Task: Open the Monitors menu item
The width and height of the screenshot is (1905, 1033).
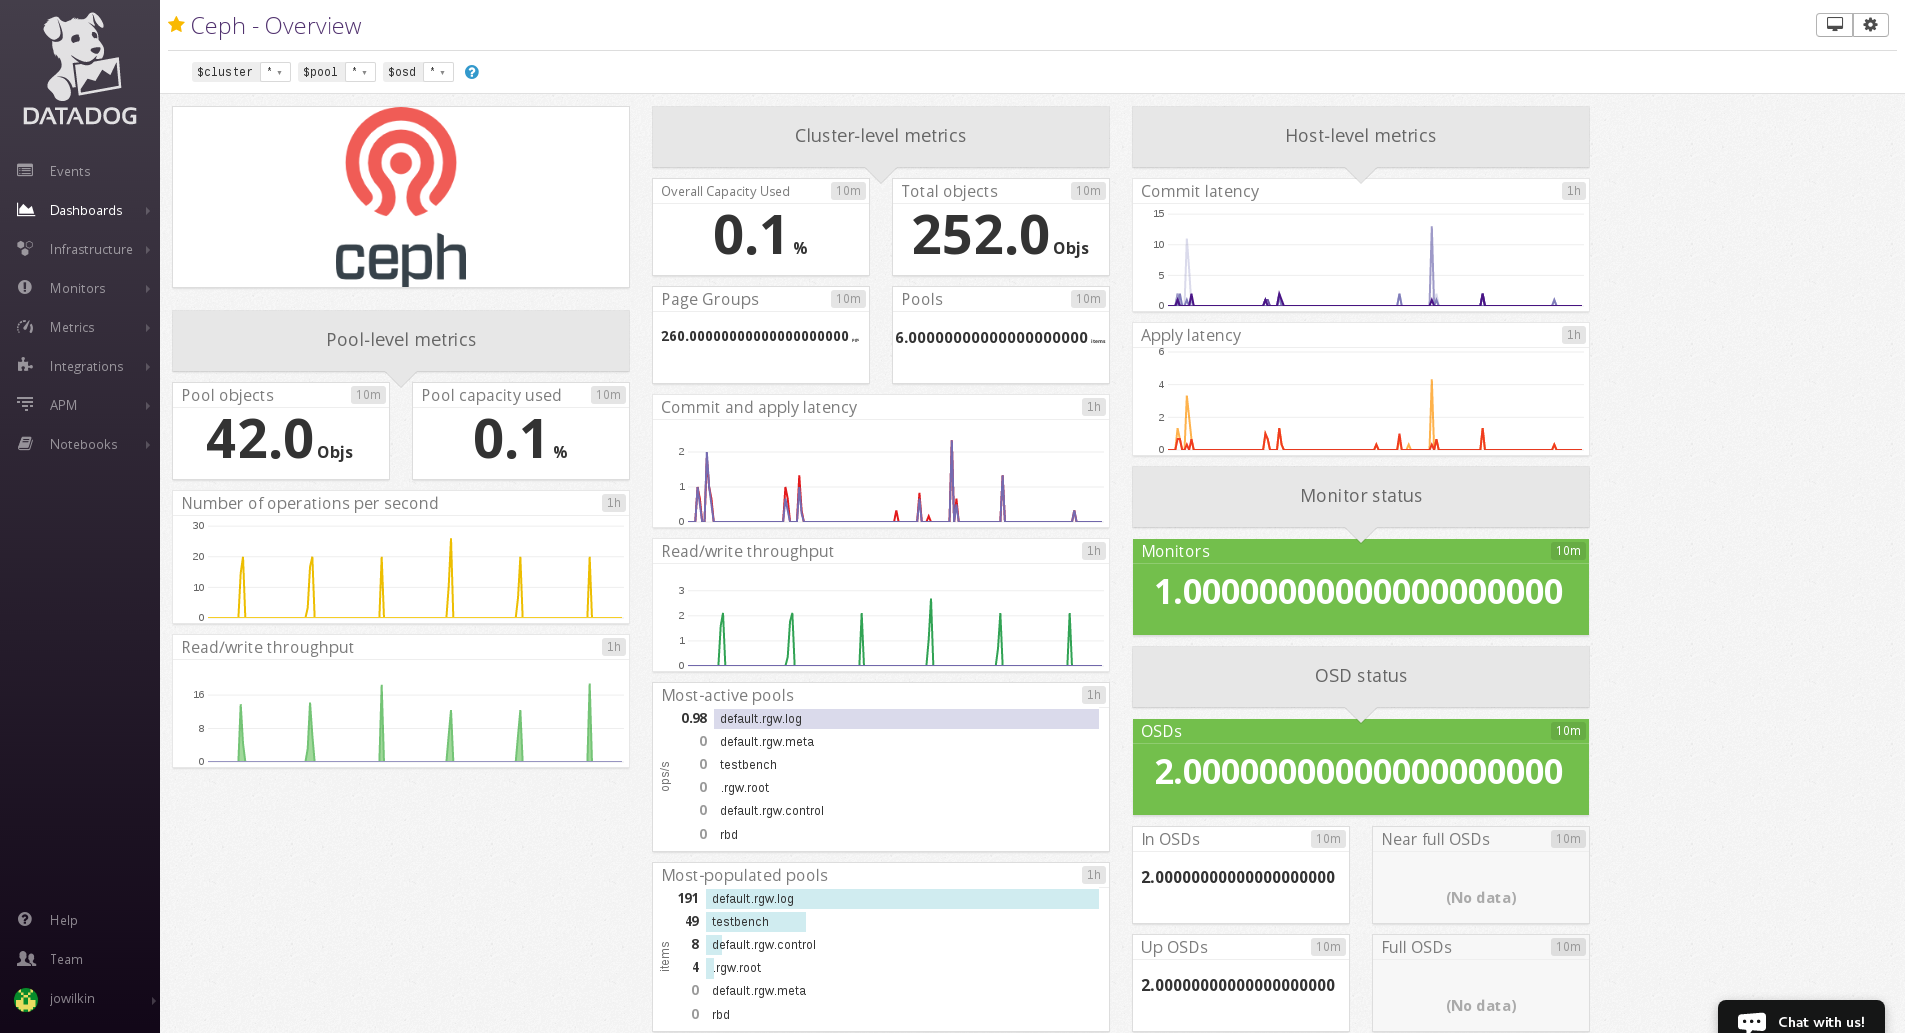Action: point(77,288)
